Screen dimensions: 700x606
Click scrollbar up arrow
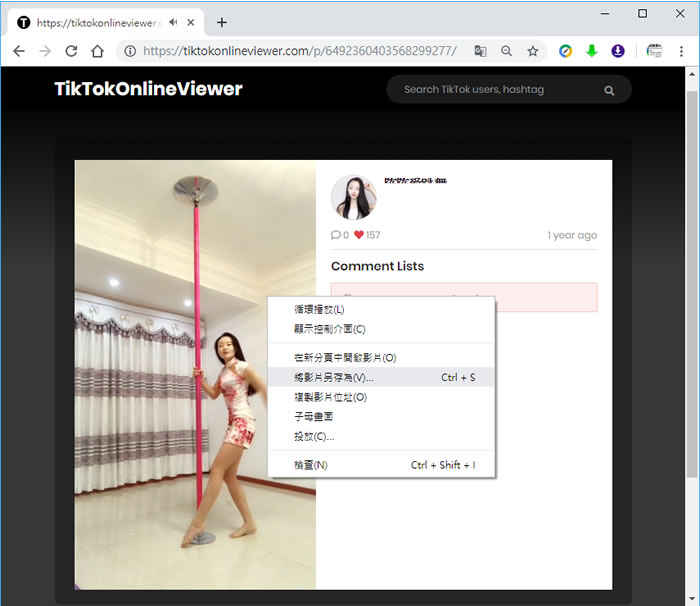tap(692, 74)
